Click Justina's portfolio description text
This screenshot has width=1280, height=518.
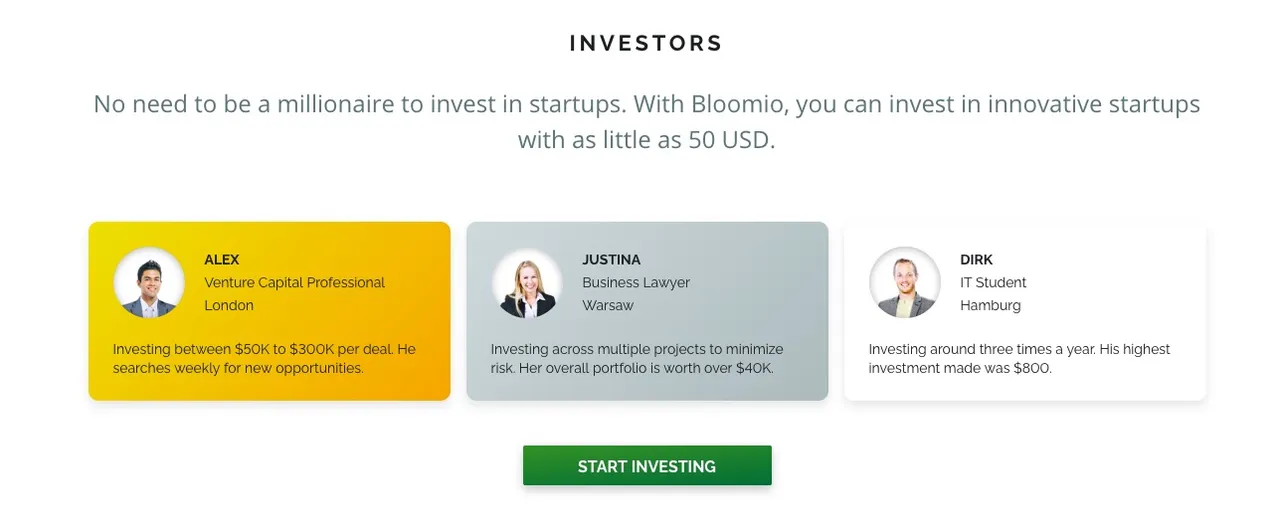[x=637, y=359]
